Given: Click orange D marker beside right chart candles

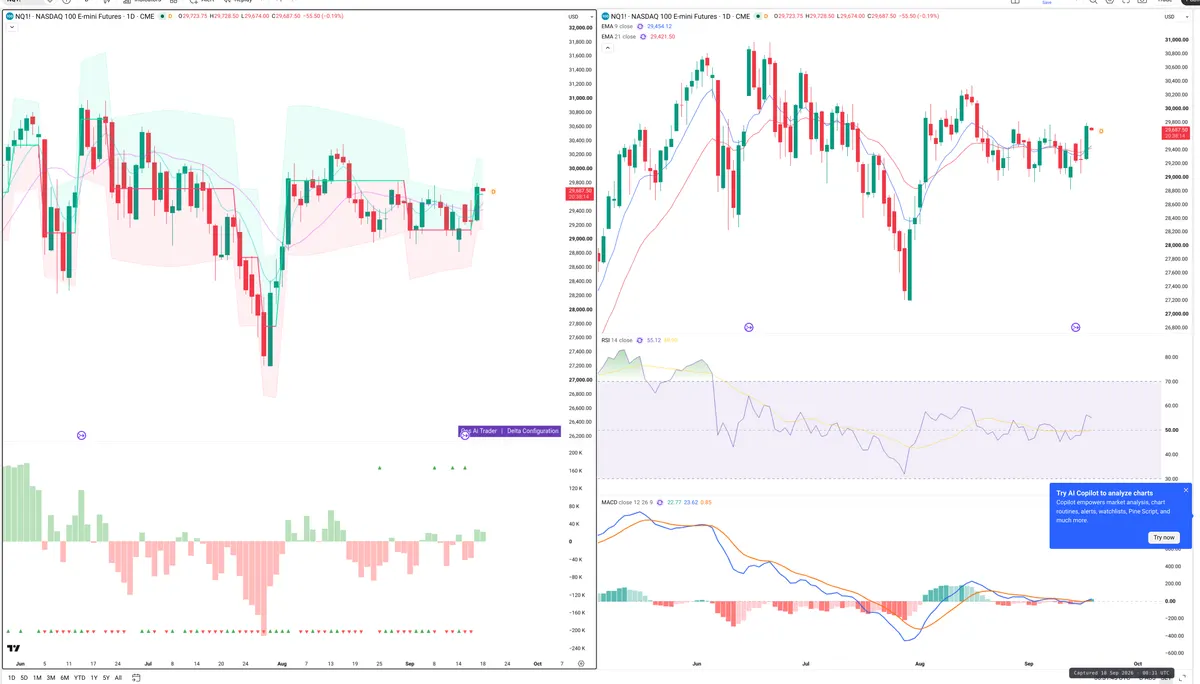Looking at the screenshot, I should pyautogui.click(x=1101, y=131).
